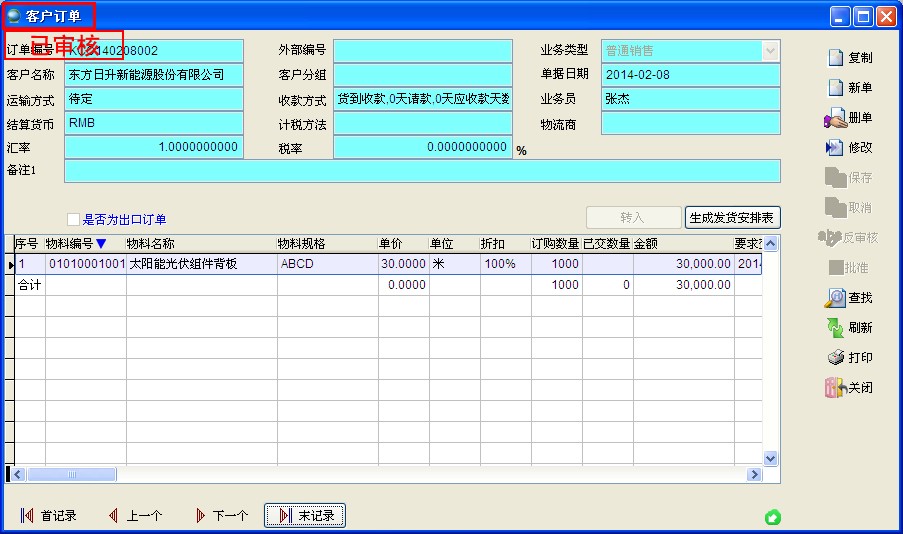Click the row indicator for row 1
This screenshot has height=534, width=903.
click(x=10, y=264)
